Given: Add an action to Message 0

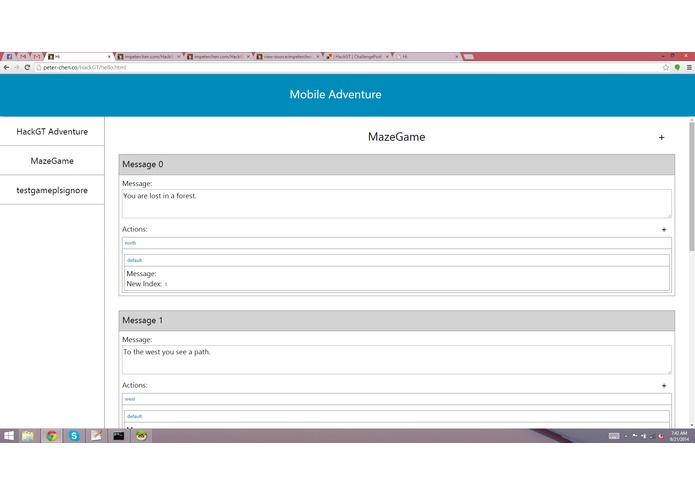Looking at the screenshot, I should [664, 229].
